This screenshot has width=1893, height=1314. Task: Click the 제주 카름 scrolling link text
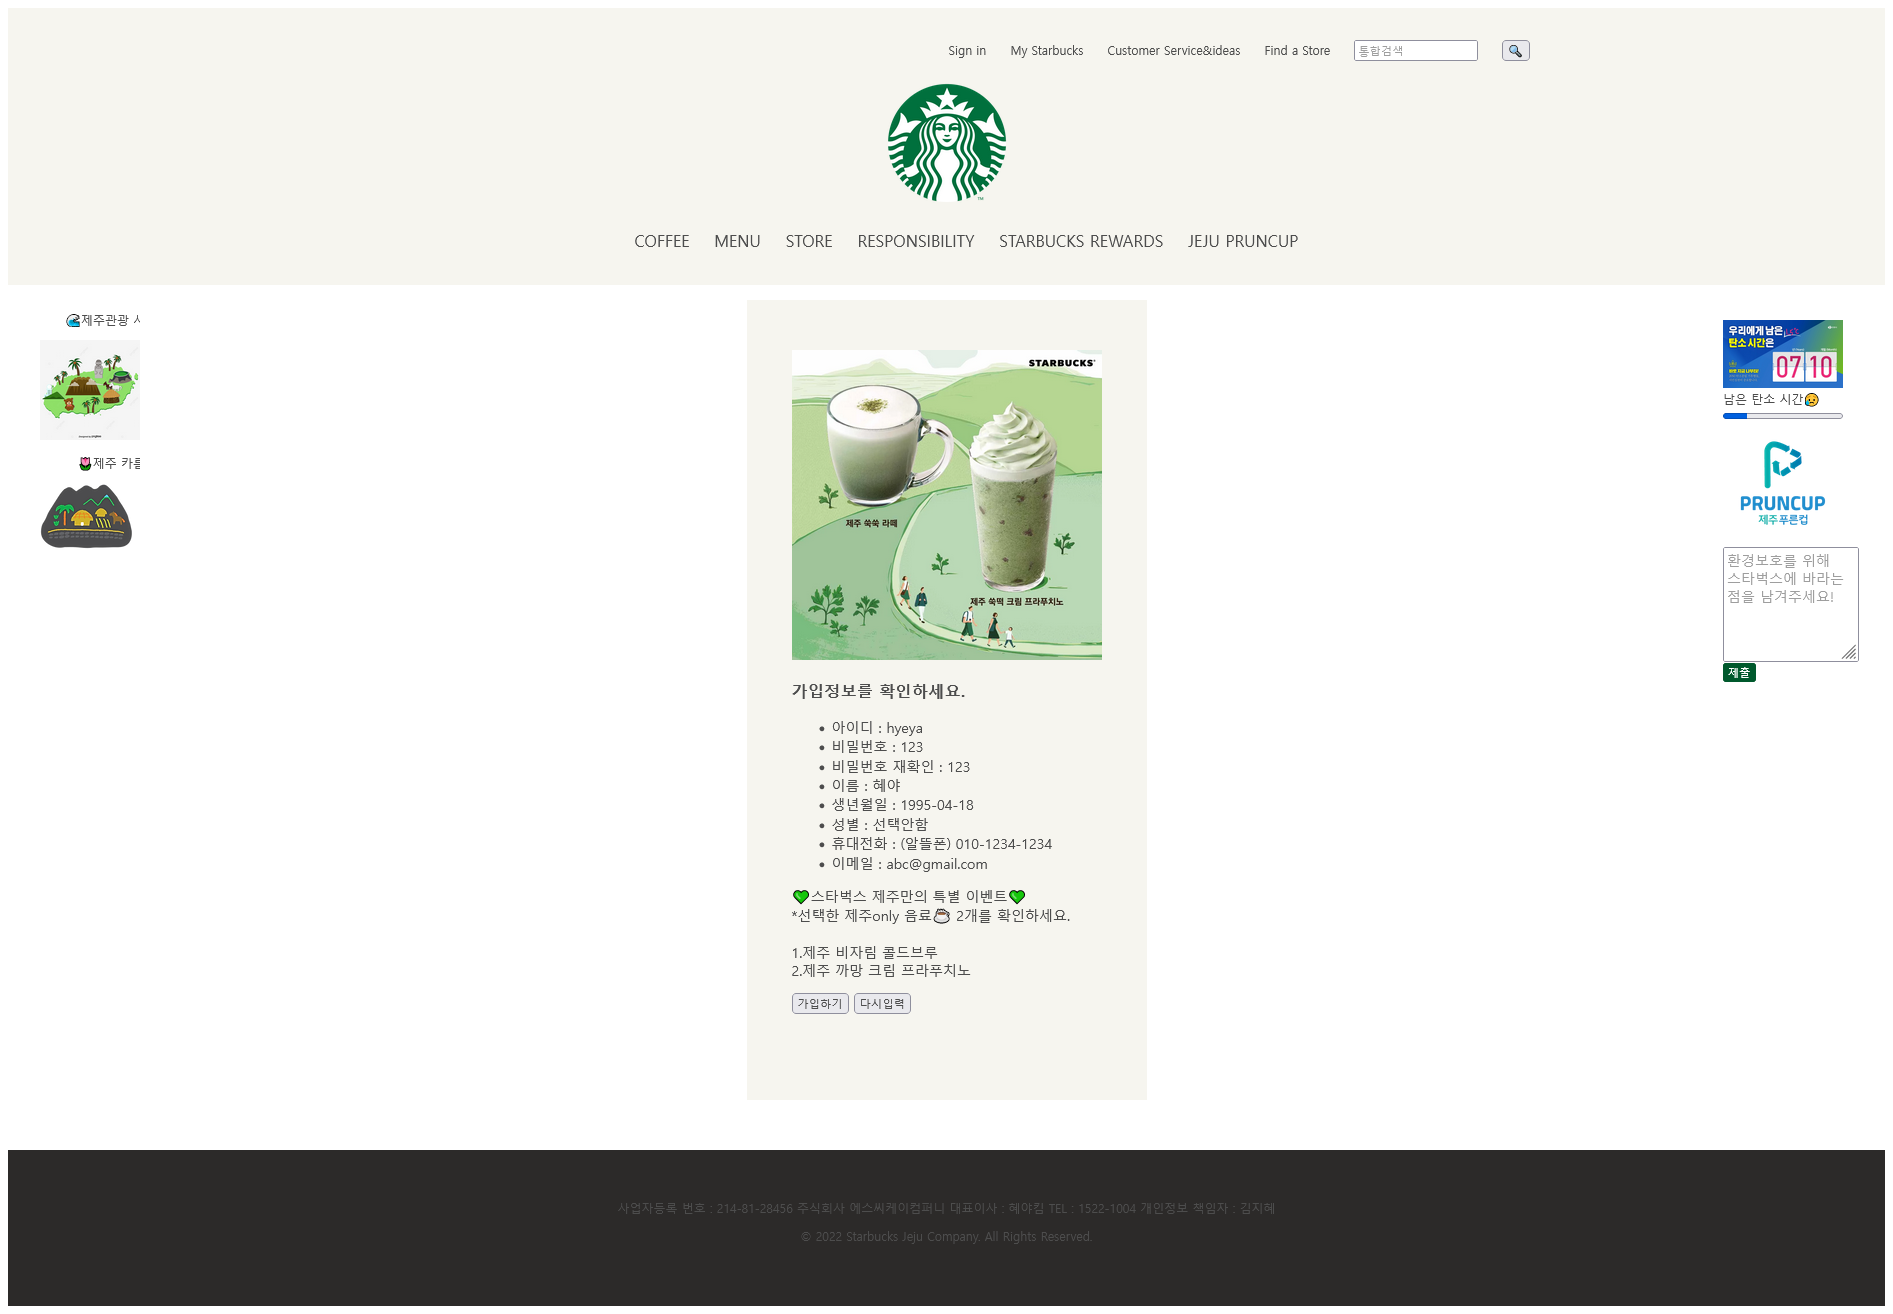[110, 463]
